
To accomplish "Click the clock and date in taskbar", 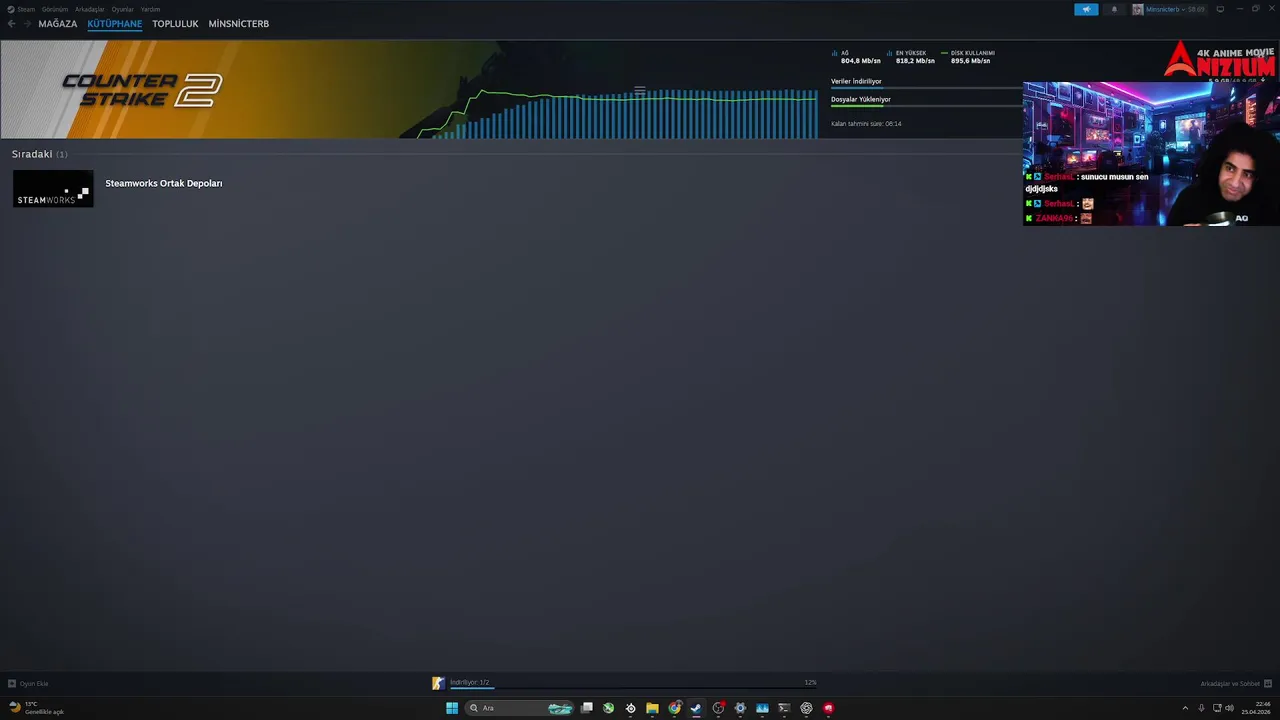I will click(x=1256, y=708).
